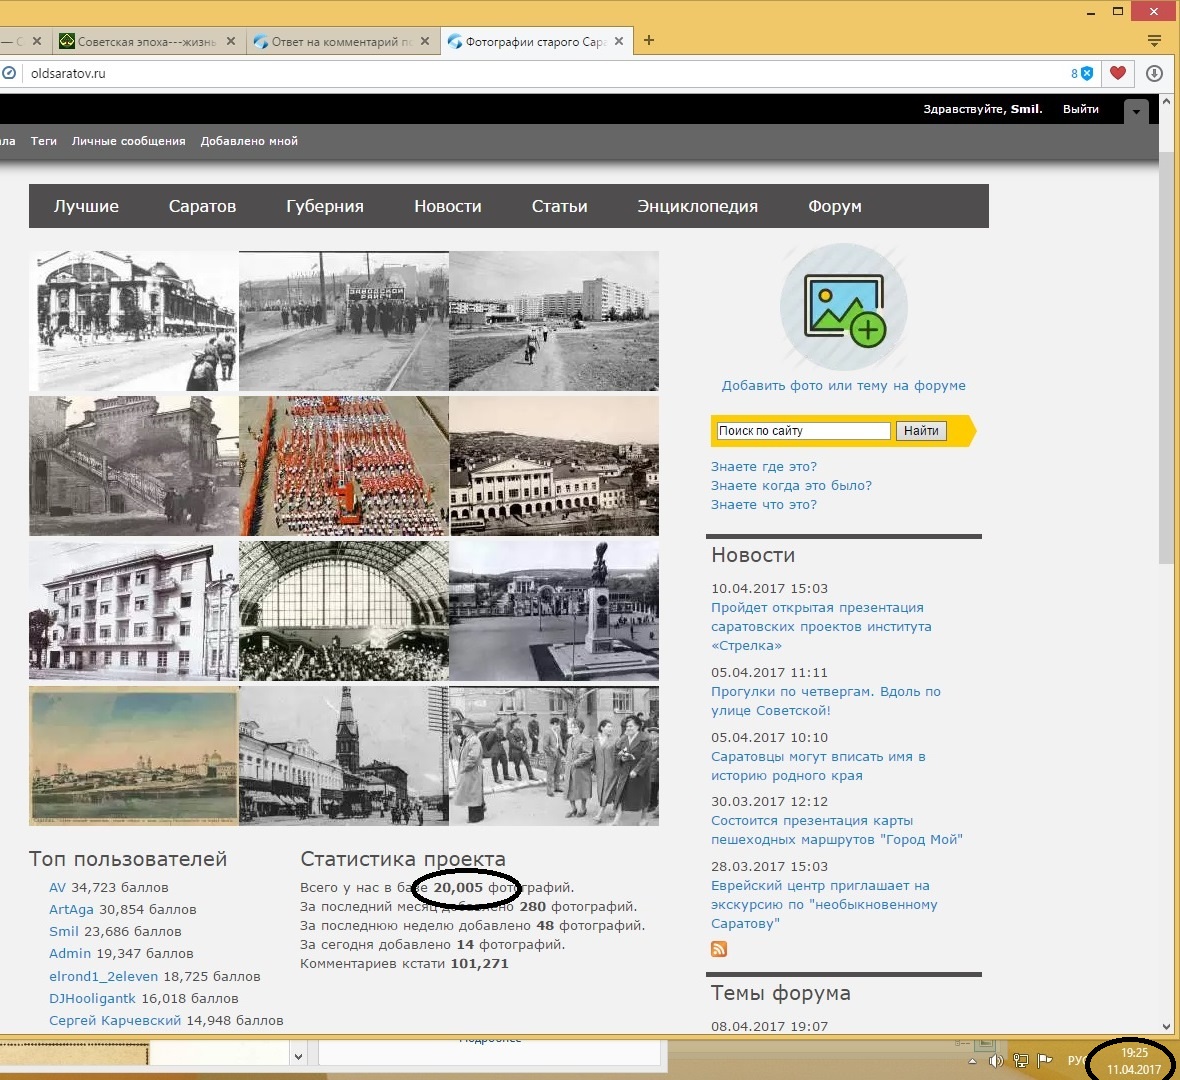1180x1080 pixels.
Task: Open the red parade photo thumbnail
Action: coord(344,466)
